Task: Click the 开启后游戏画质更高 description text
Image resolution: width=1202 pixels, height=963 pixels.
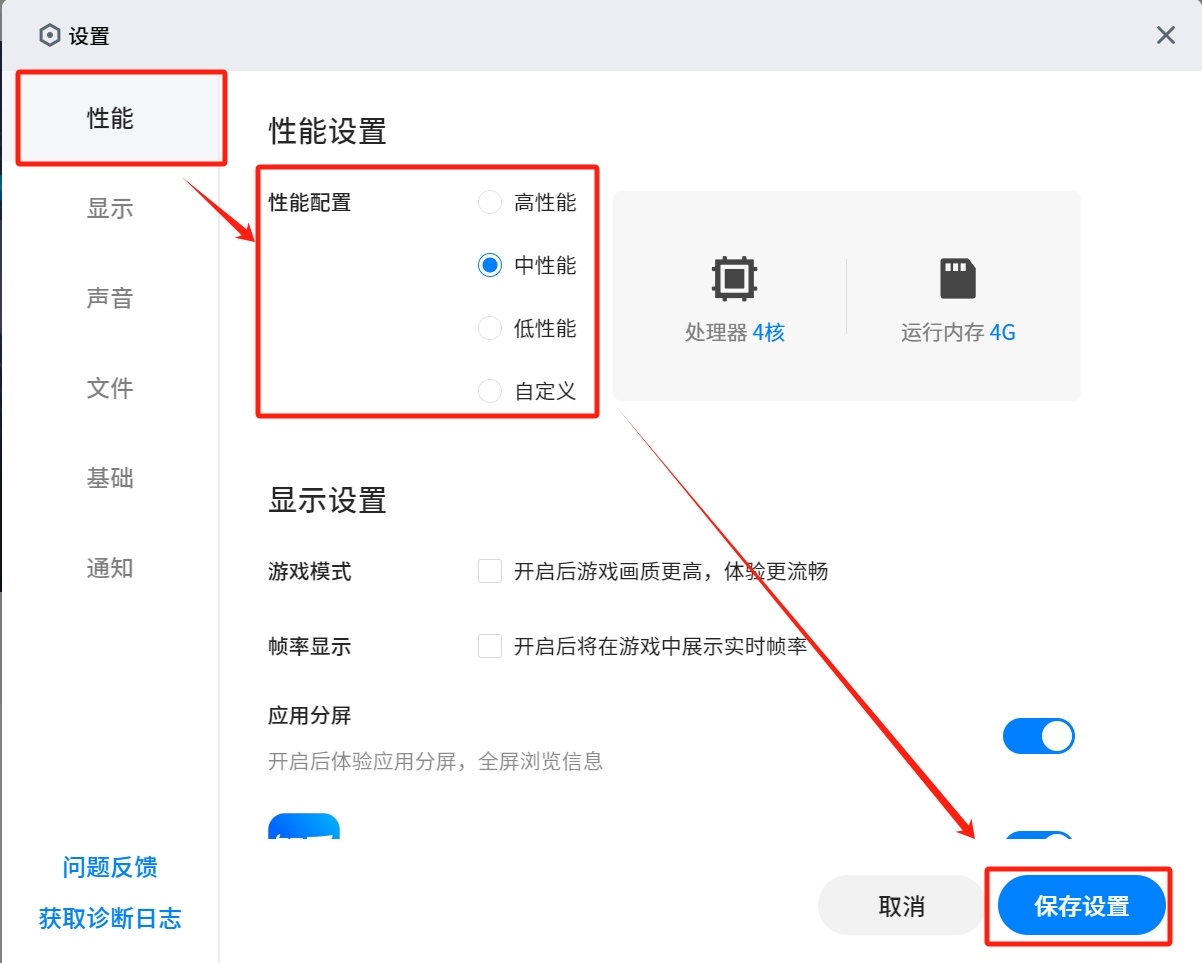Action: [x=671, y=572]
